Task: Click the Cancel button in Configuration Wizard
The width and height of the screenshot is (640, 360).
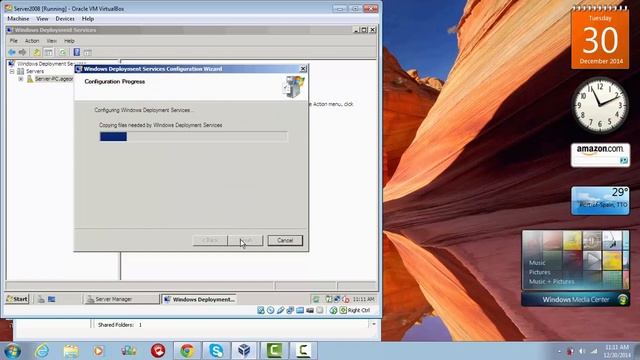Action: click(285, 240)
